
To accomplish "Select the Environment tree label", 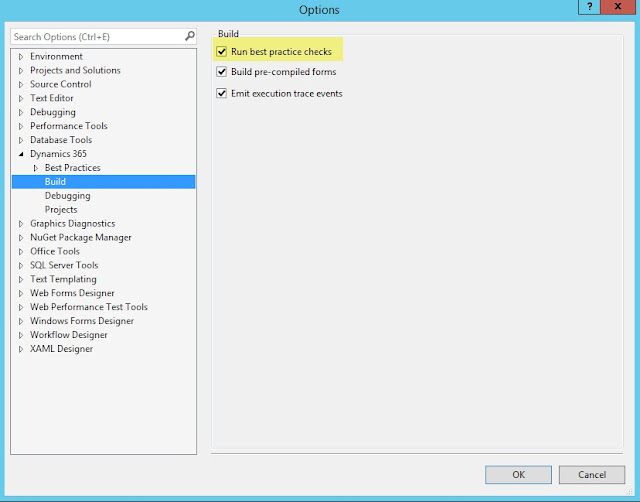I will tap(56, 56).
